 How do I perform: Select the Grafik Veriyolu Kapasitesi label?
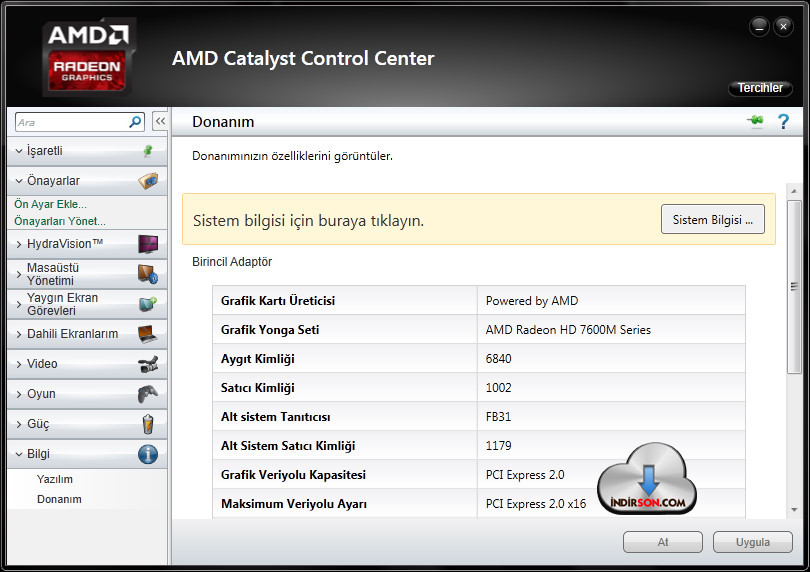click(293, 474)
